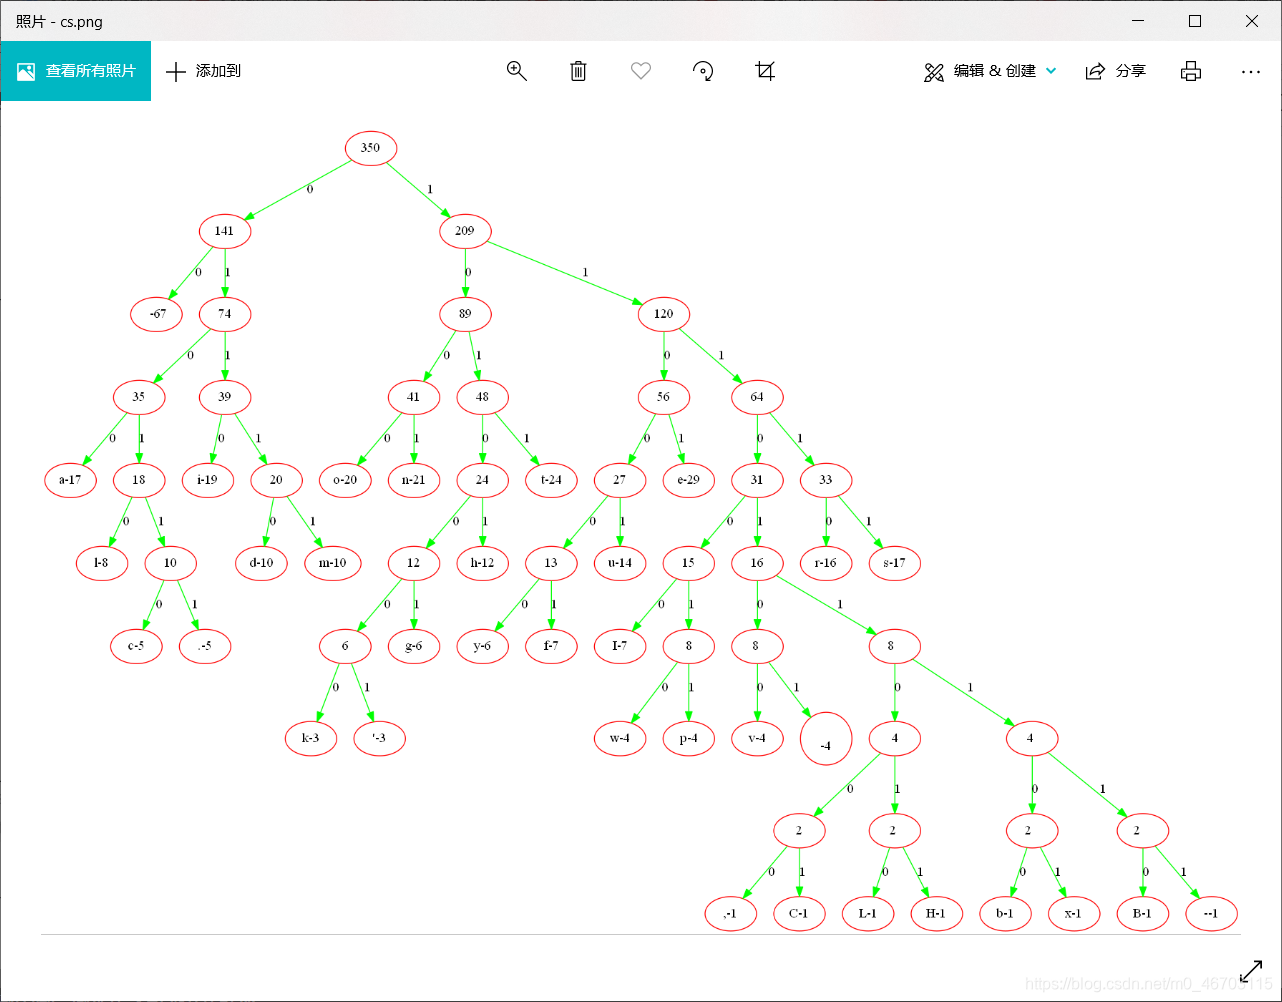
Task: Enter fullscreen with the diagonal arrows icon
Action: click(x=1251, y=971)
